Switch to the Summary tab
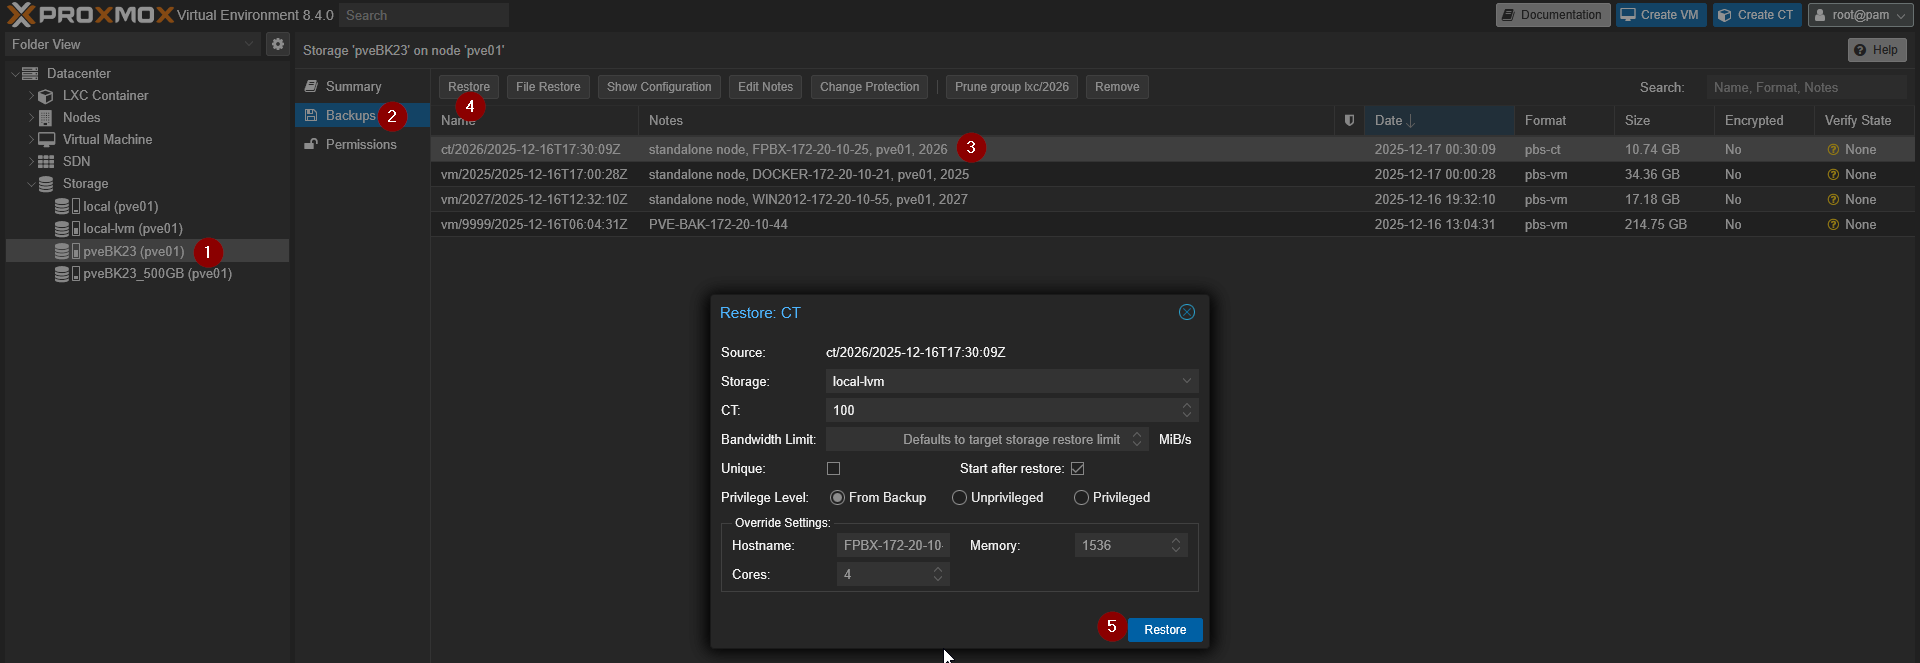The height and width of the screenshot is (663, 1920). (352, 87)
